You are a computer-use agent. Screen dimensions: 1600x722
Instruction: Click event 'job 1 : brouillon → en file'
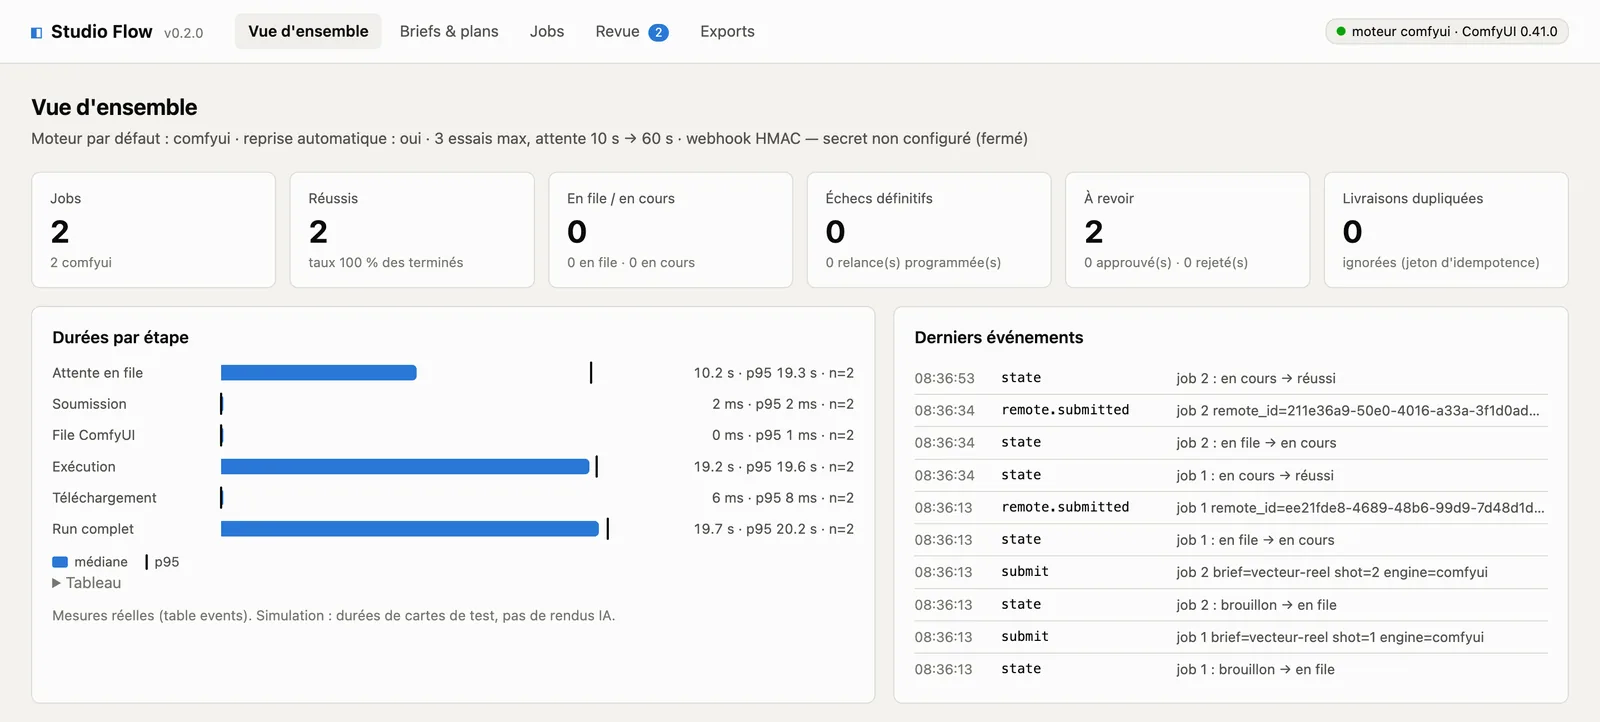pyautogui.click(x=1255, y=669)
